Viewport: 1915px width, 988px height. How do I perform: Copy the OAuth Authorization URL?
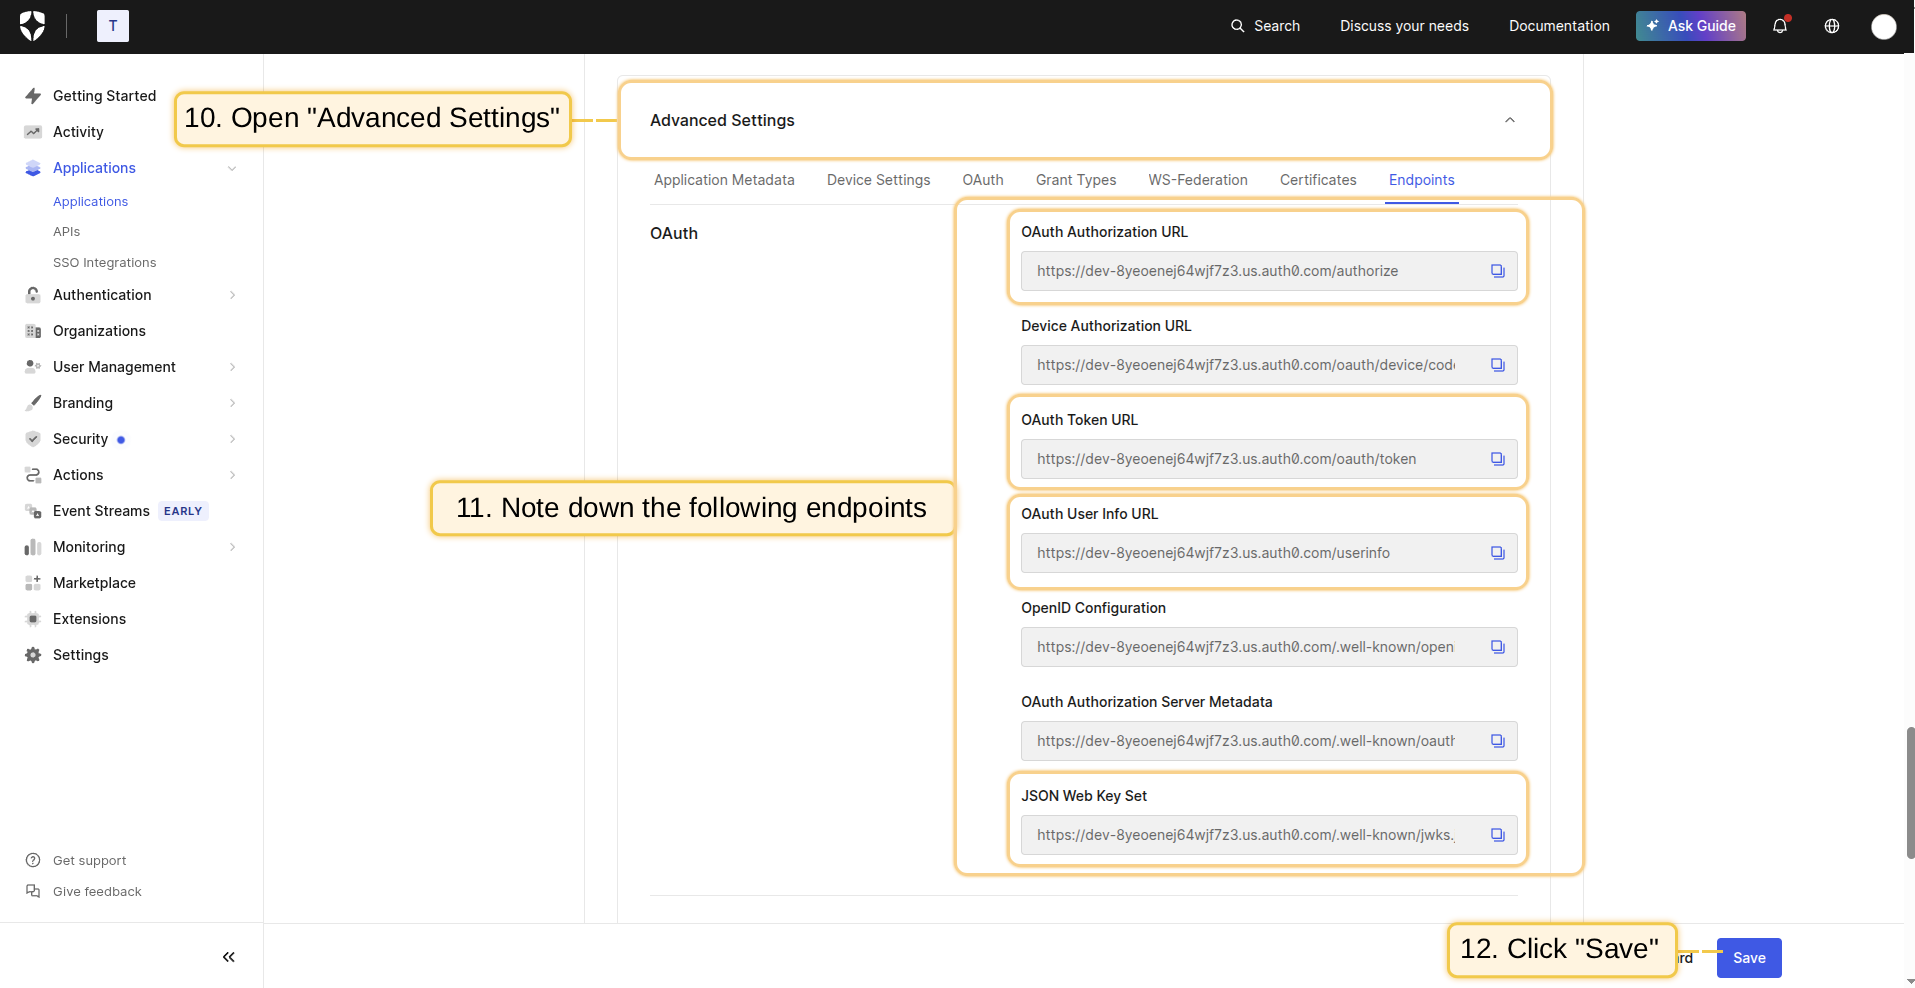tap(1497, 271)
